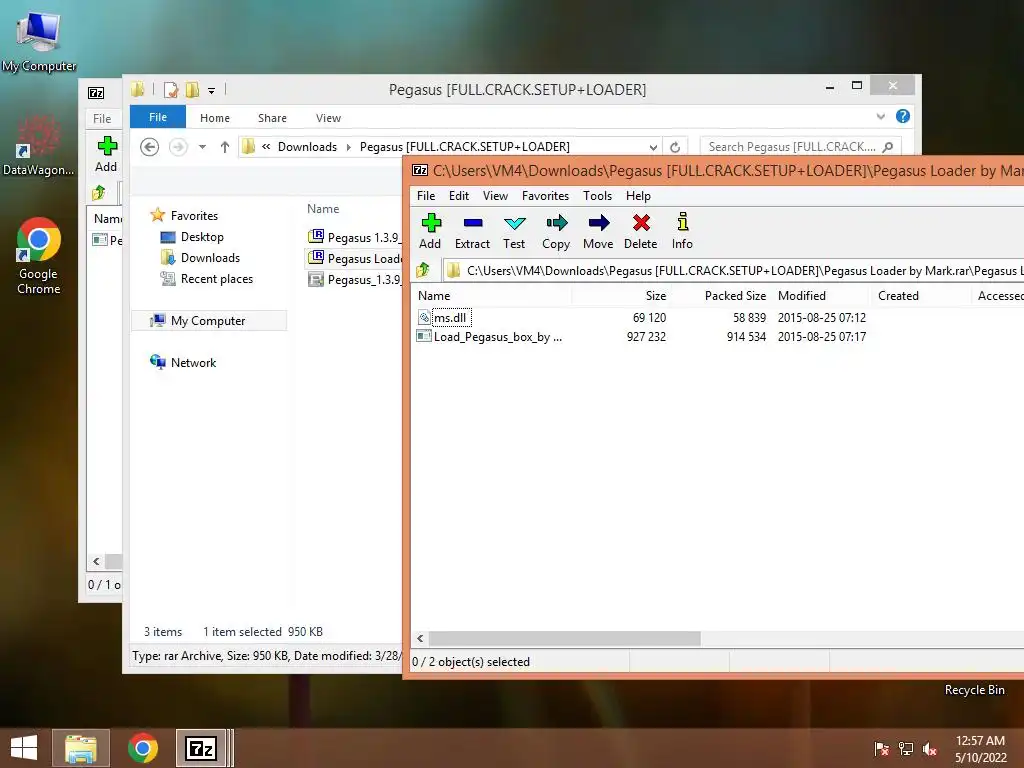Click the Extract toolbar button
Viewport: 1024px width, 768px height.
tap(472, 231)
